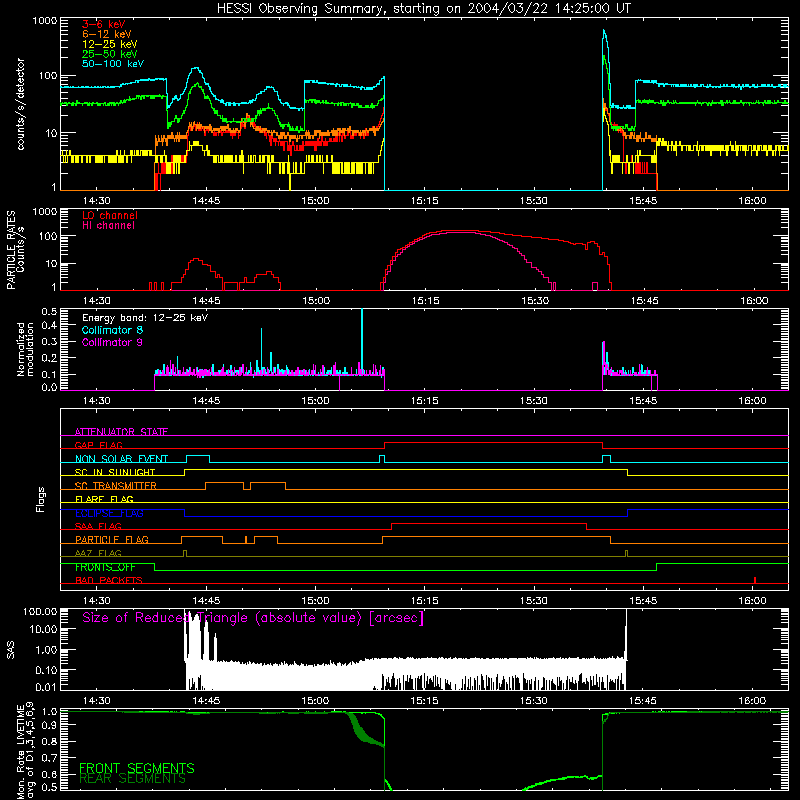Click the tall cyan Collimator 8 spike near 15:06
The height and width of the screenshot is (800, 800).
tap(362, 339)
